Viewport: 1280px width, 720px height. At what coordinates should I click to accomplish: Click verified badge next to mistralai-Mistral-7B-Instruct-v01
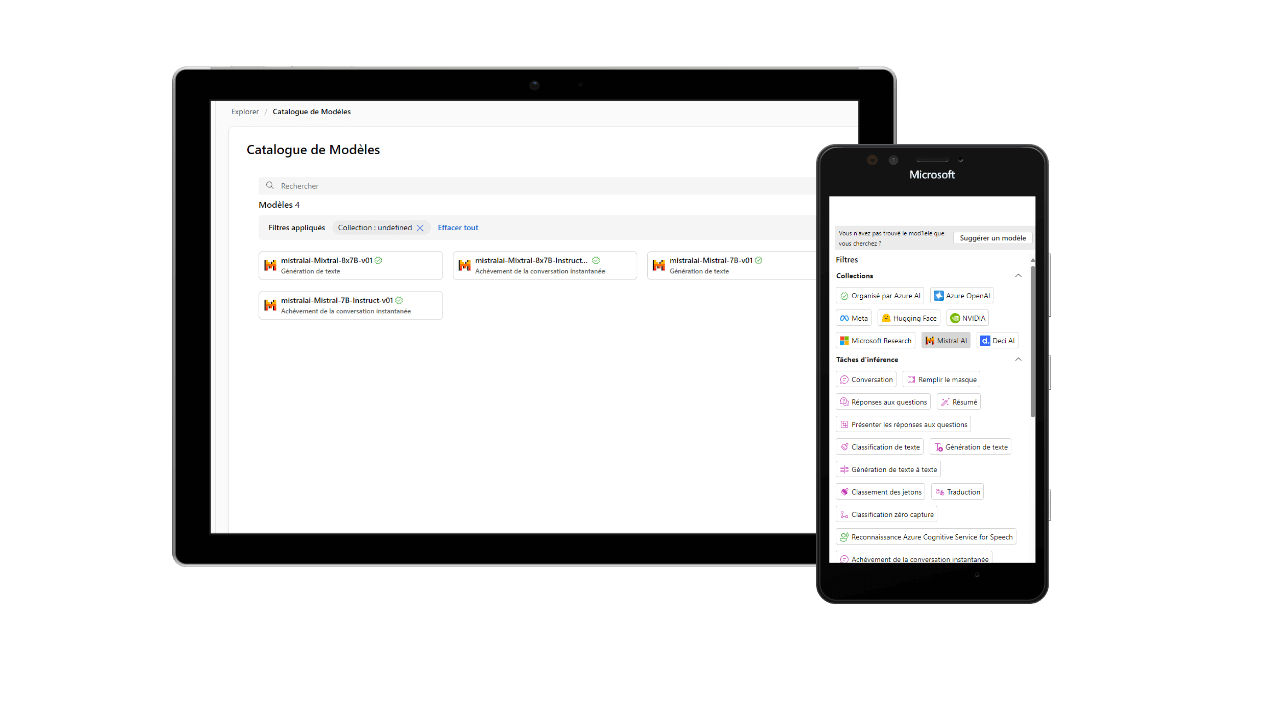[x=399, y=300]
